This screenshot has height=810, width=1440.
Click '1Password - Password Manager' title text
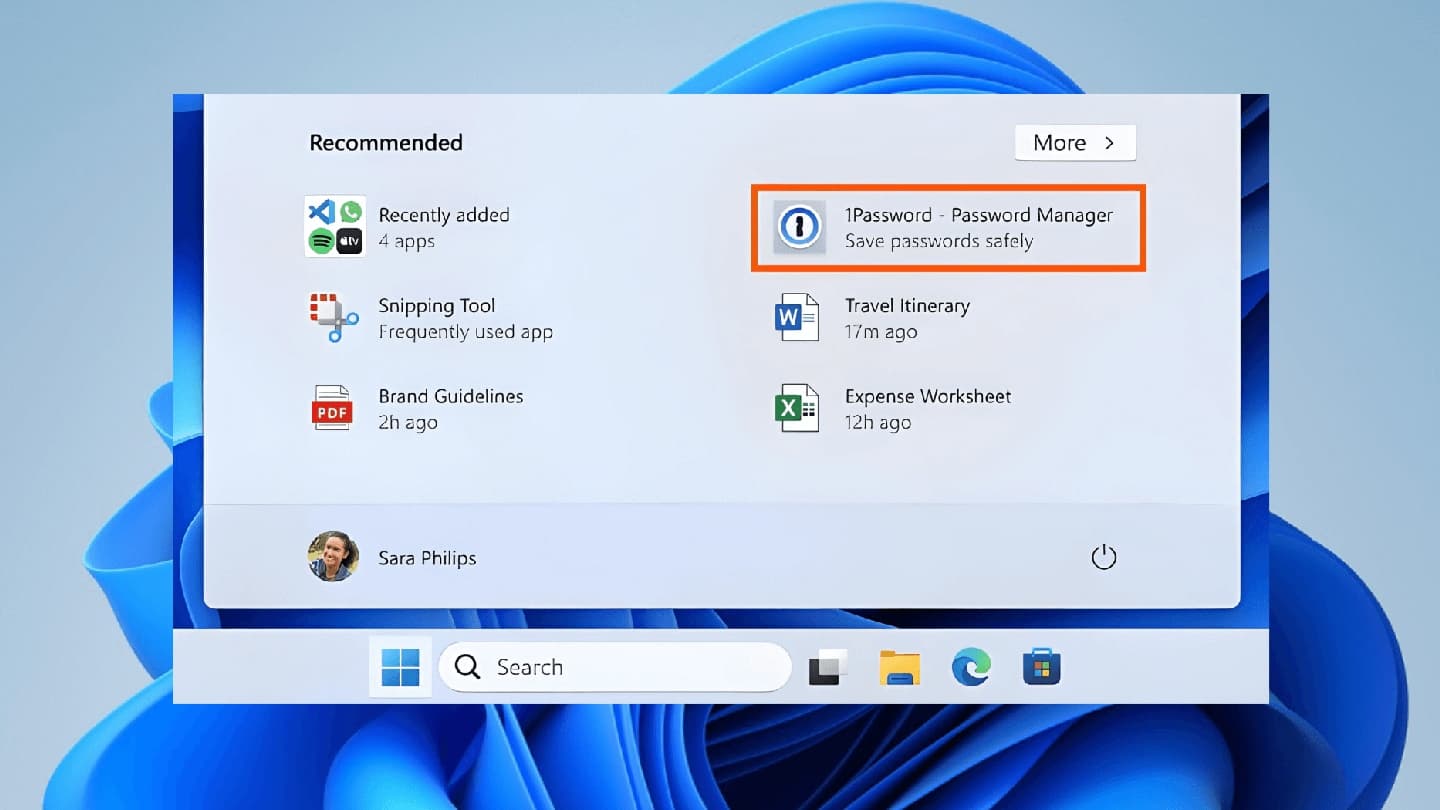pyautogui.click(x=979, y=215)
